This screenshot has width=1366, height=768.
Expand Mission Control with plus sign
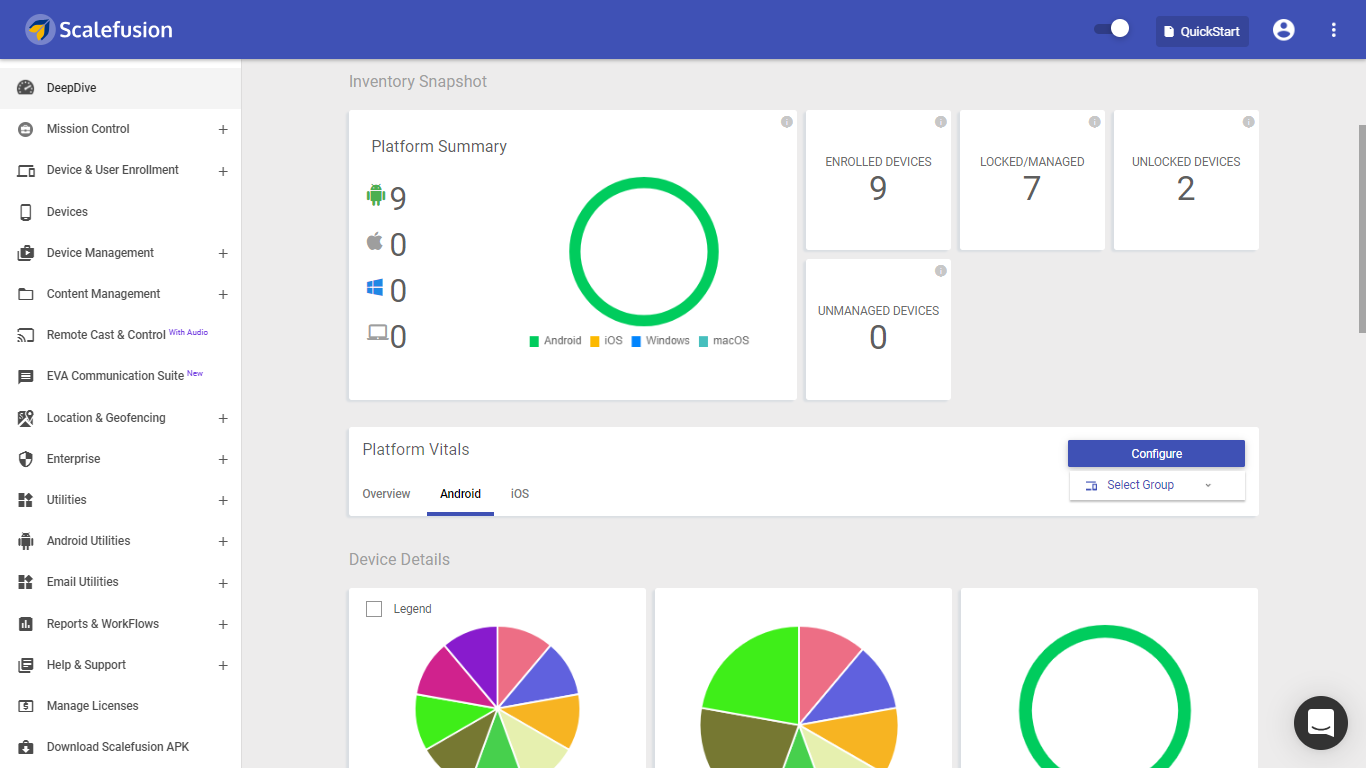223,130
